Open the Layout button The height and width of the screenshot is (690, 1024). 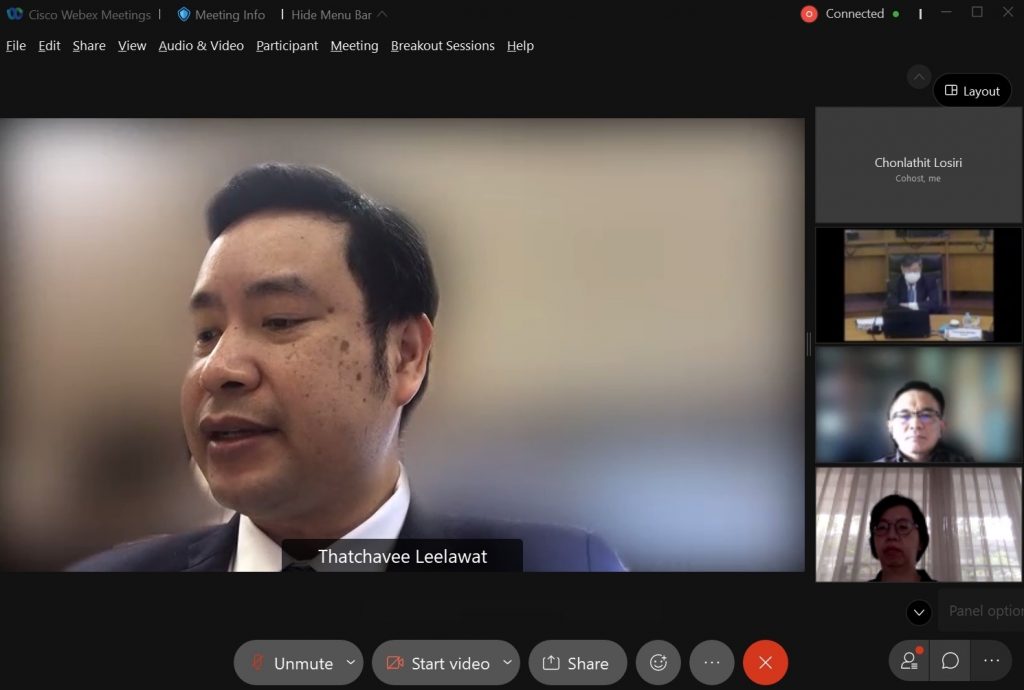tap(972, 91)
